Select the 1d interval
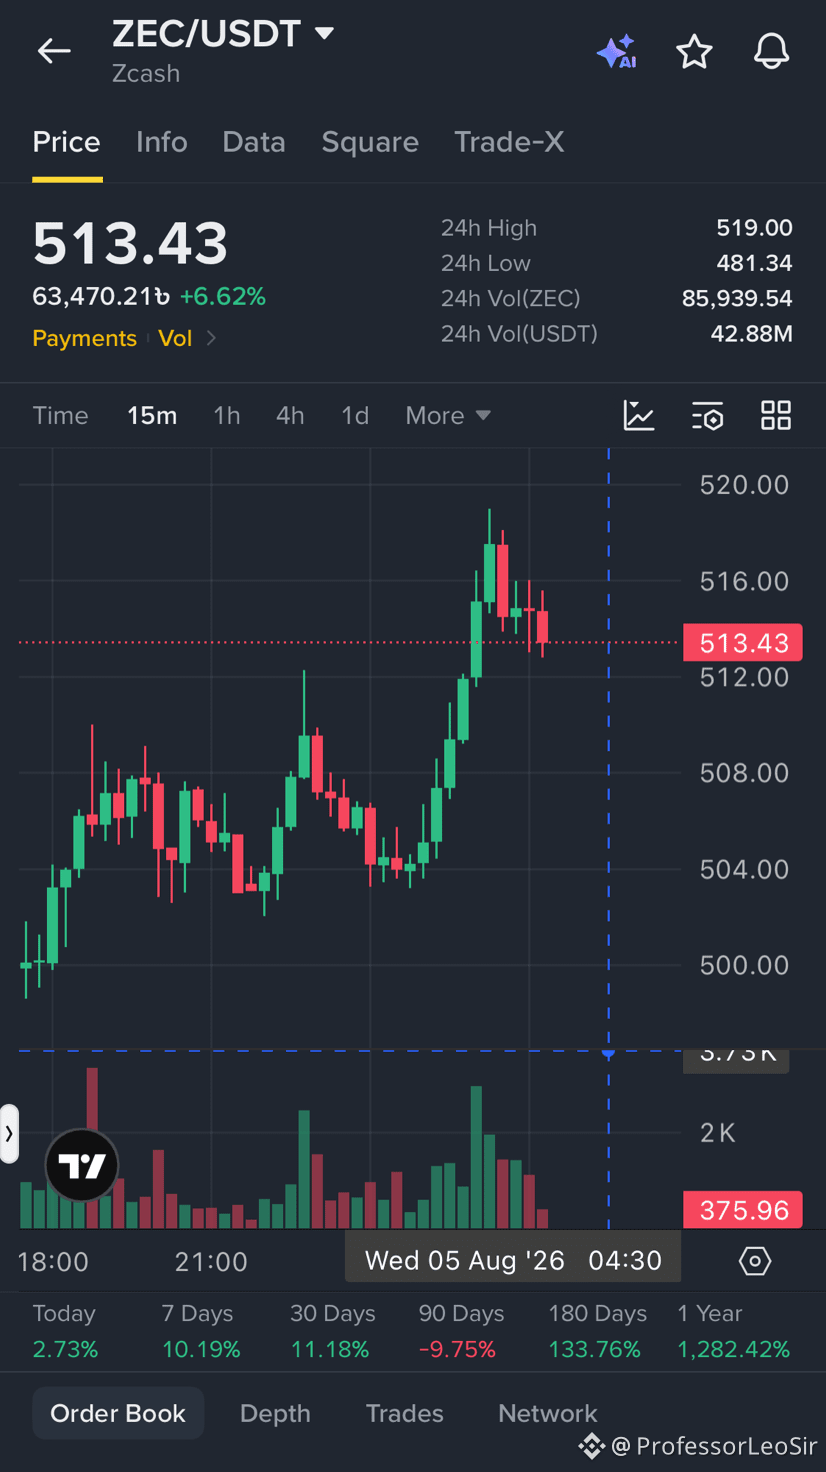The height and width of the screenshot is (1472, 826). coord(355,415)
